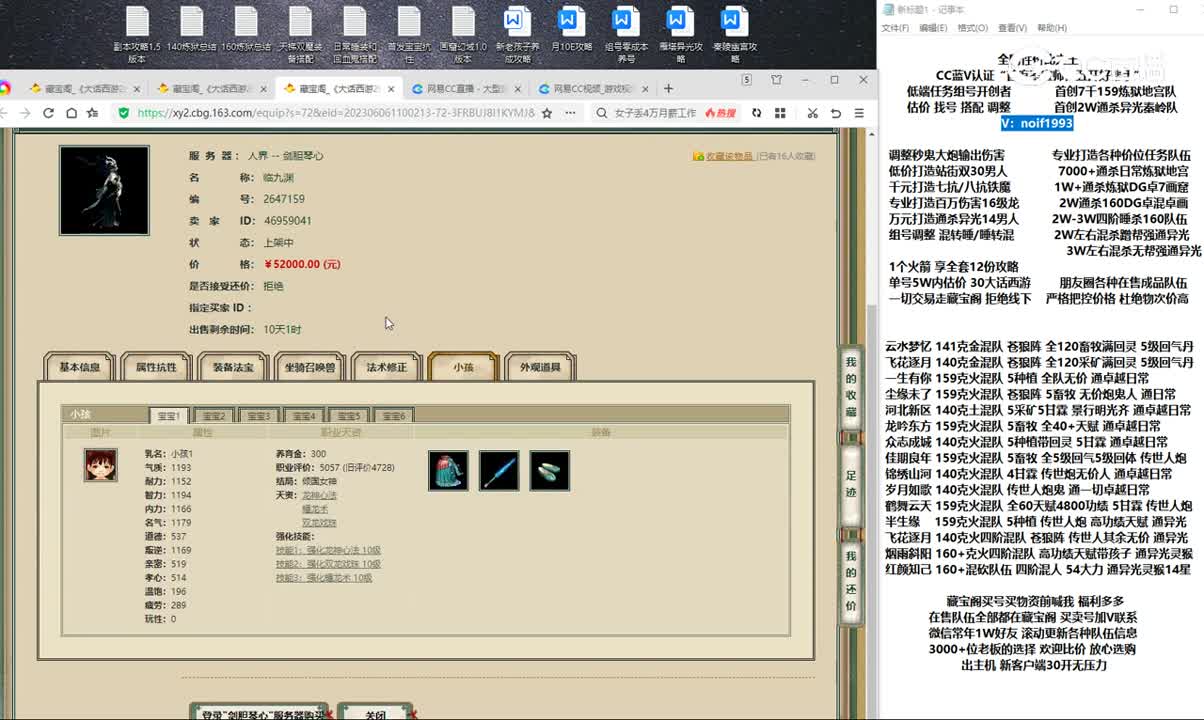Click the child's shoes equipment icon
This screenshot has width=1204, height=720.
click(550, 470)
